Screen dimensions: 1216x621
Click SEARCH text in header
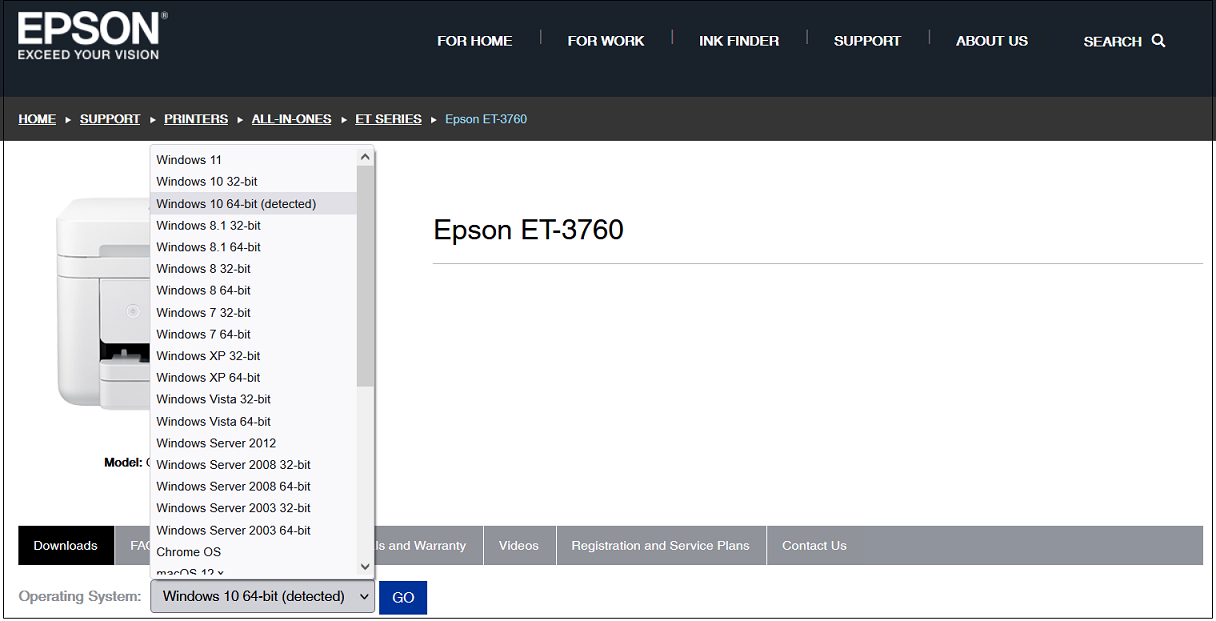[x=1112, y=41]
